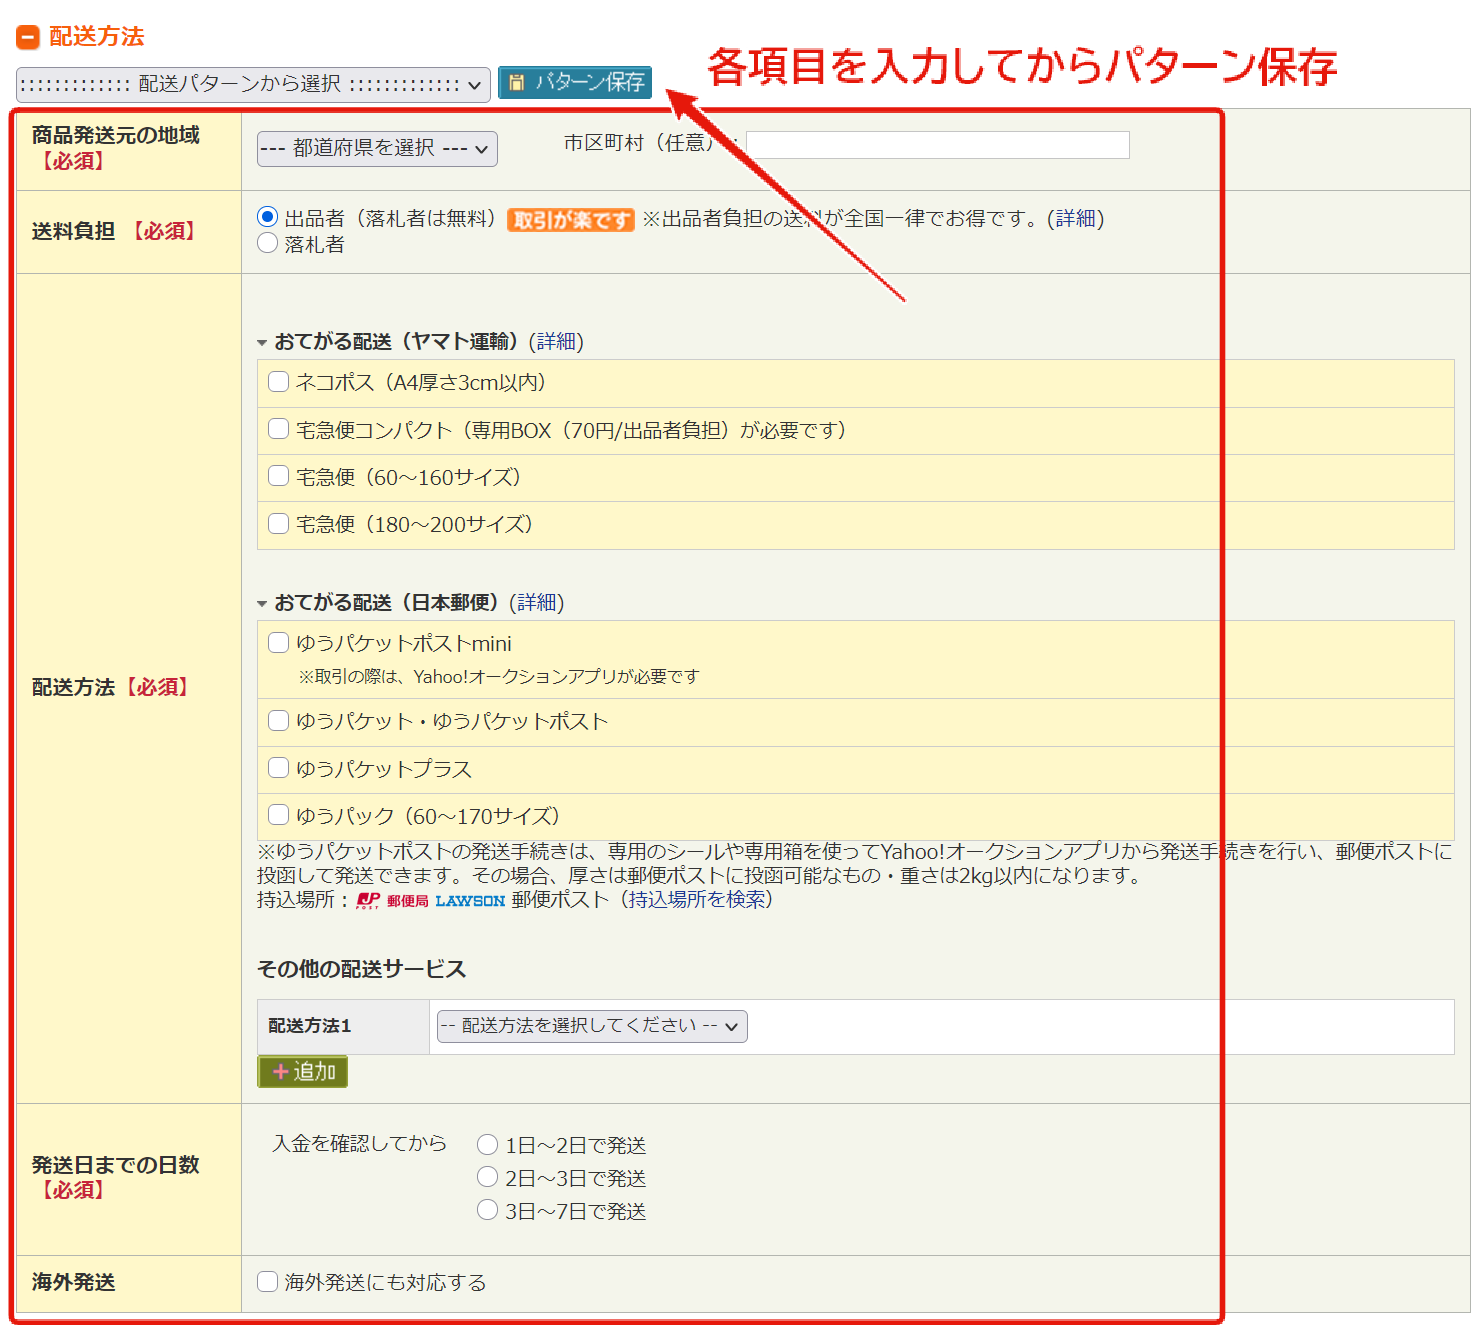Check the 宅急便コンパクト option

click(279, 429)
